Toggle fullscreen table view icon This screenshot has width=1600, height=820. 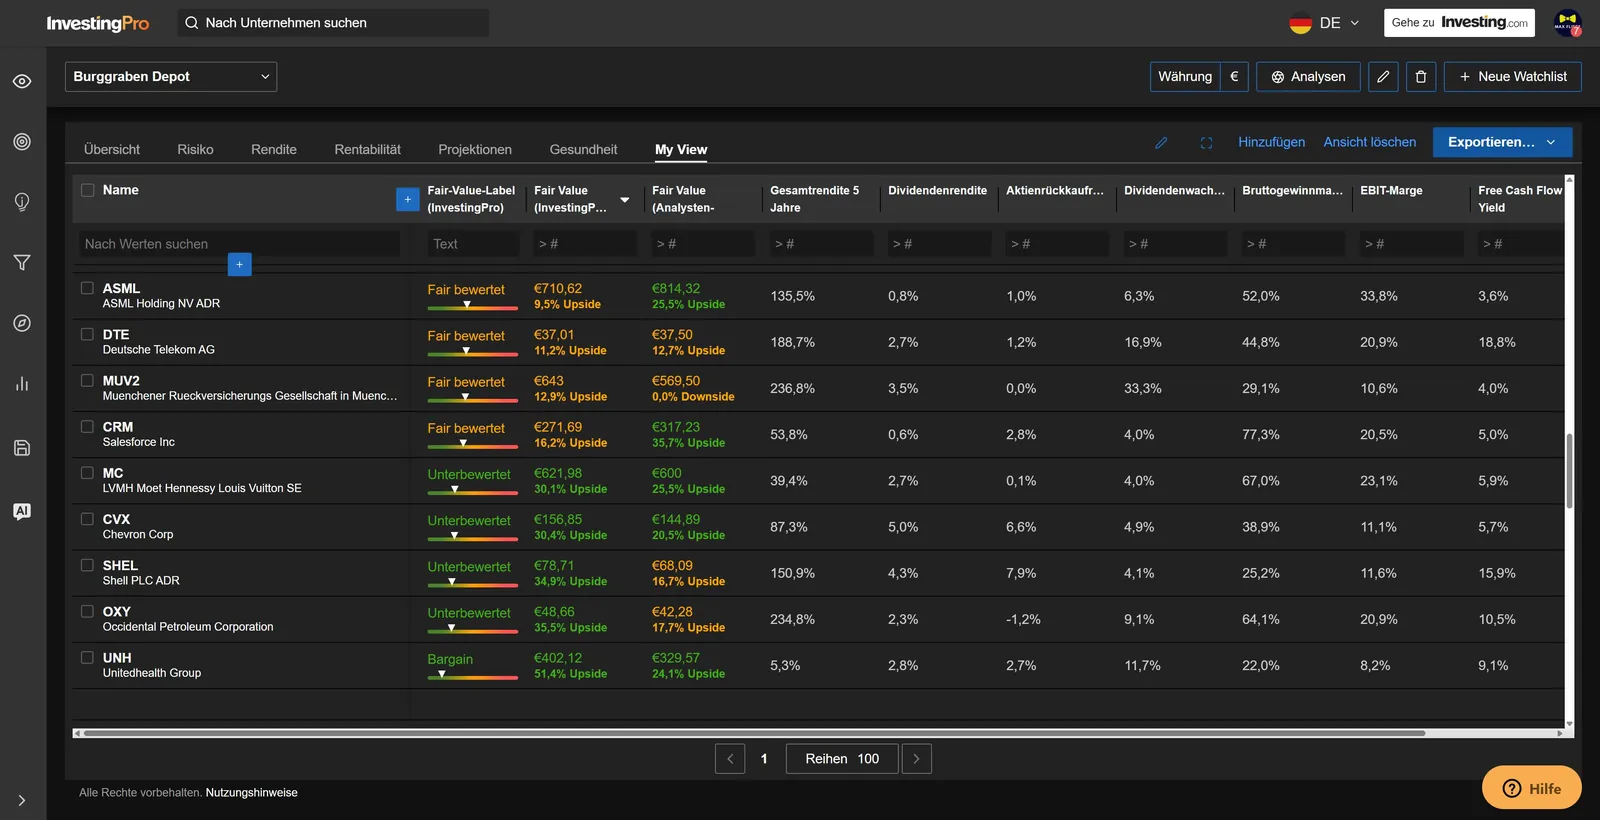(x=1206, y=143)
